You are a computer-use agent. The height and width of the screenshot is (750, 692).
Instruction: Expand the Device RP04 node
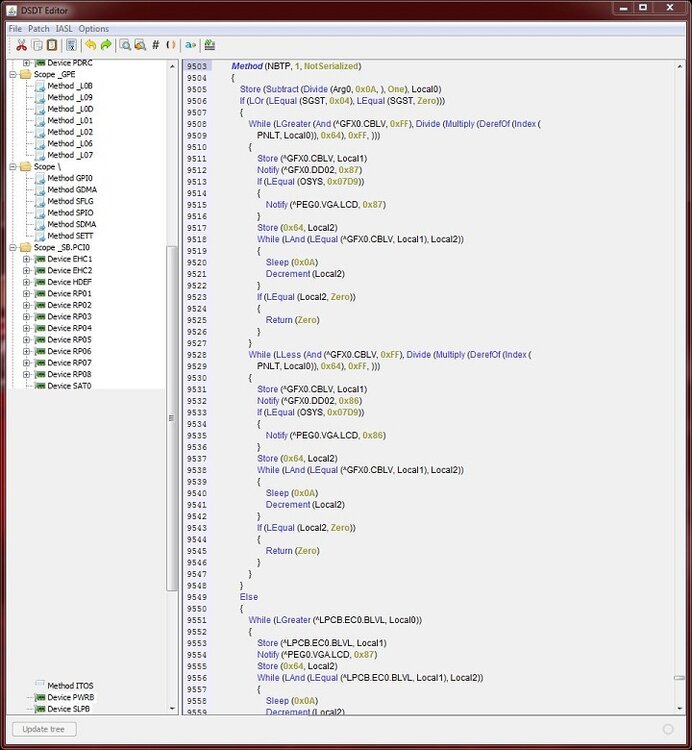pos(27,328)
